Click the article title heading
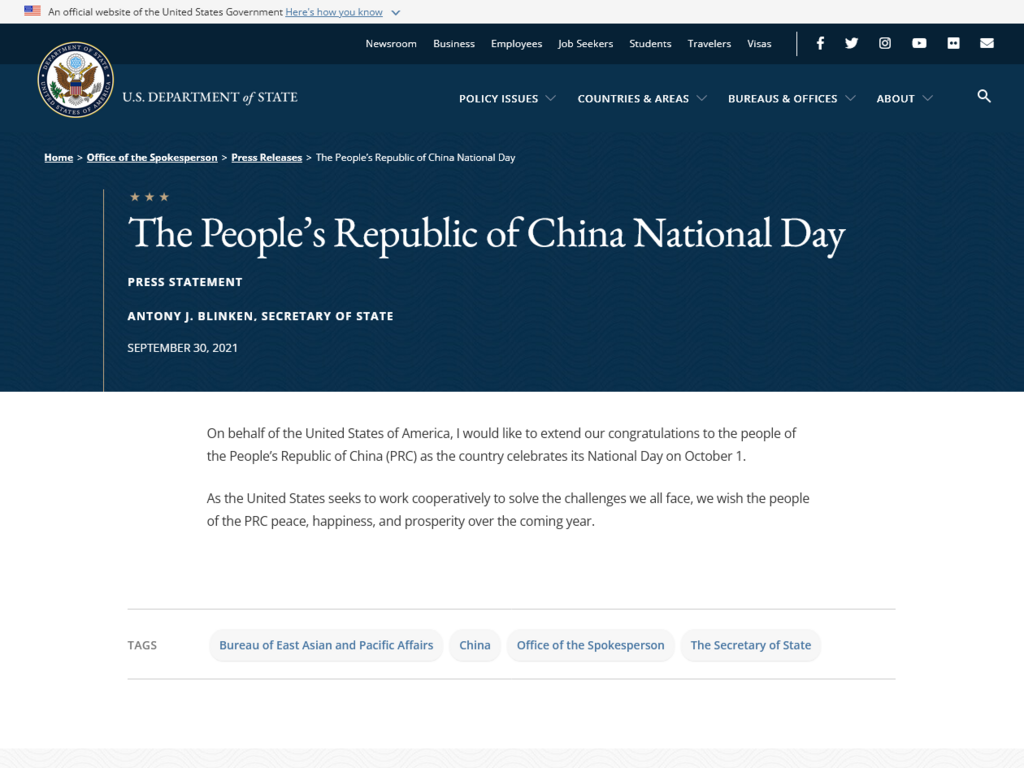Image resolution: width=1024 pixels, height=768 pixels. pyautogui.click(x=487, y=234)
